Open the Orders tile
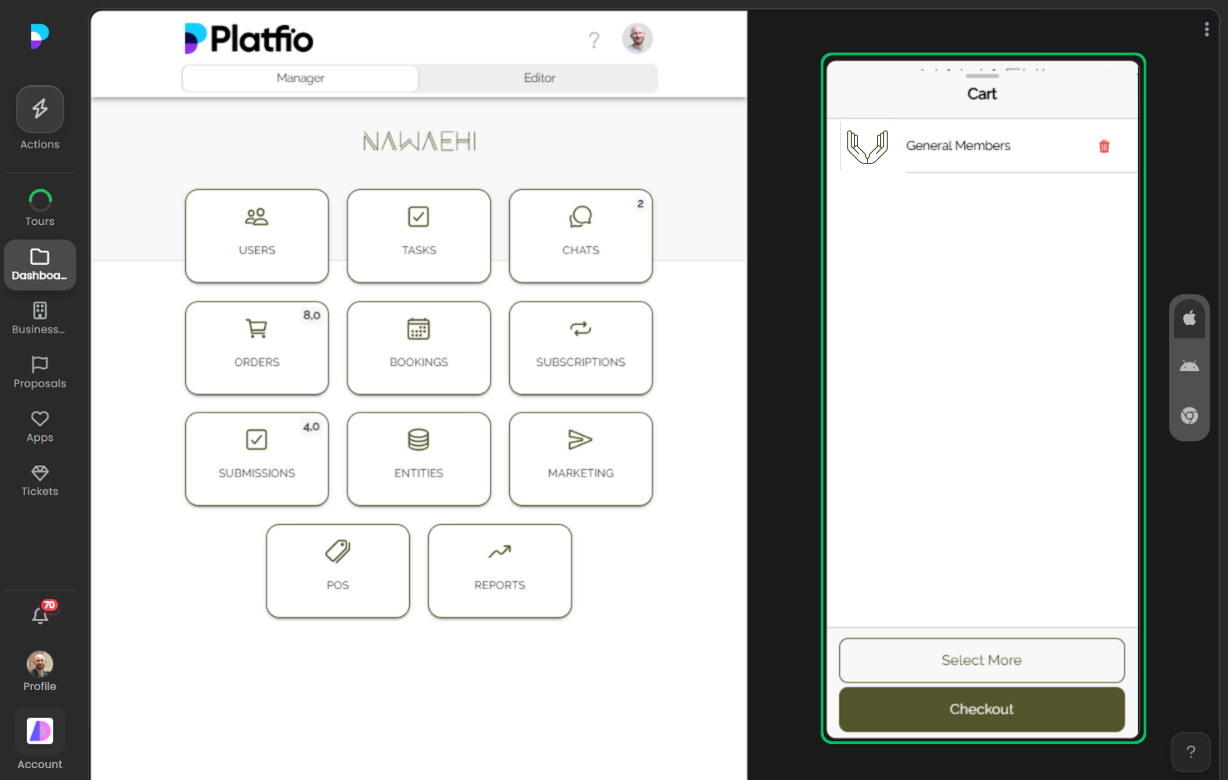Screen dimensions: 1228x780 257,348
